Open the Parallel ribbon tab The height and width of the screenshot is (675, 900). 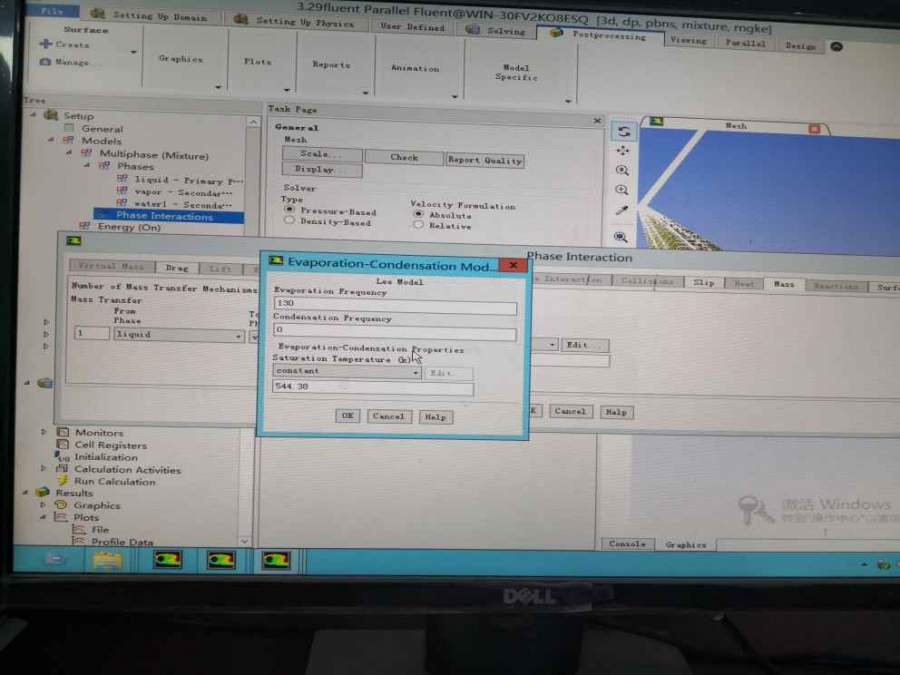[x=746, y=42]
